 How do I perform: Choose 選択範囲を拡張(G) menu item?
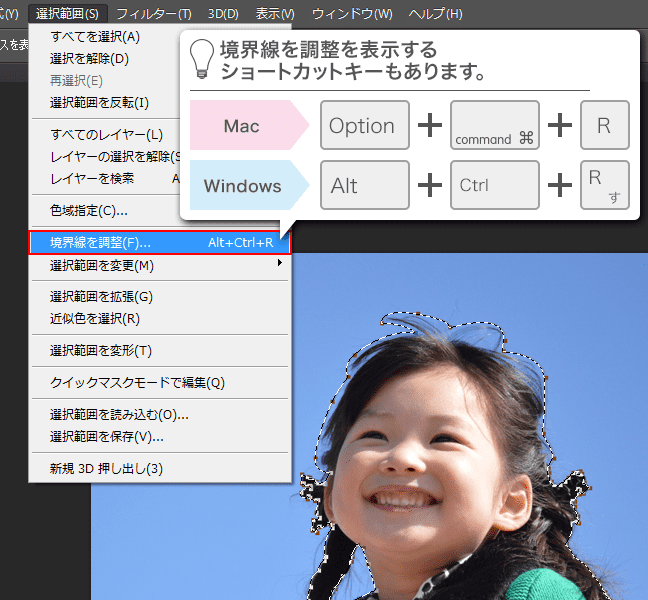click(x=101, y=297)
